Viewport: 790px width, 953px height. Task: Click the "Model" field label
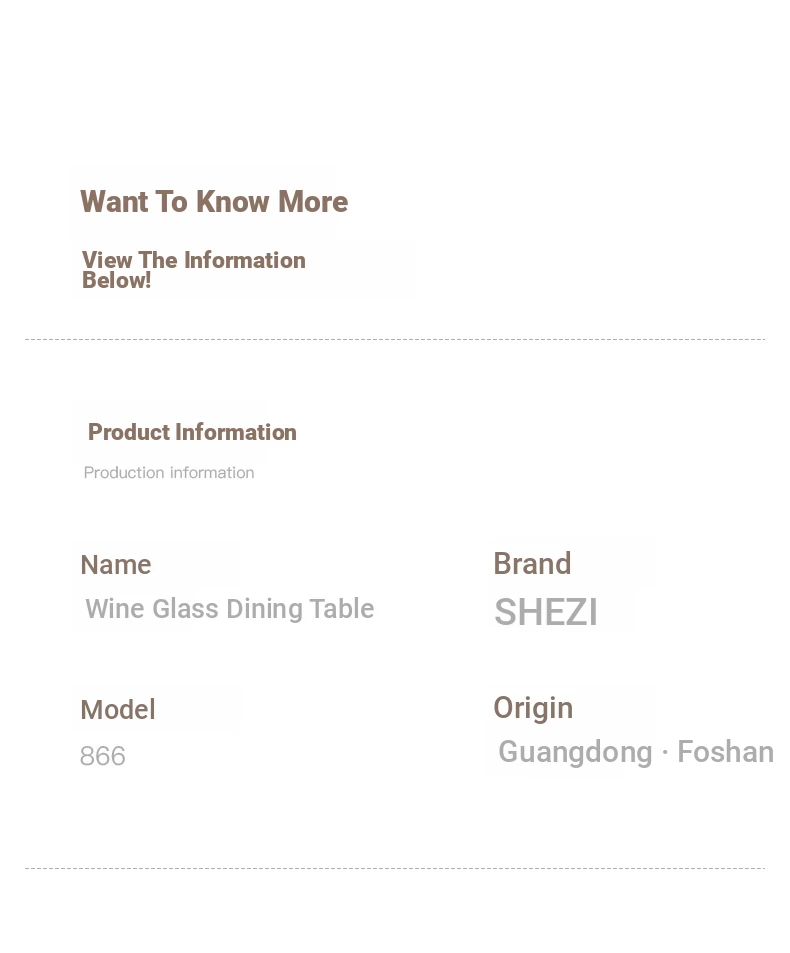pyautogui.click(x=118, y=709)
